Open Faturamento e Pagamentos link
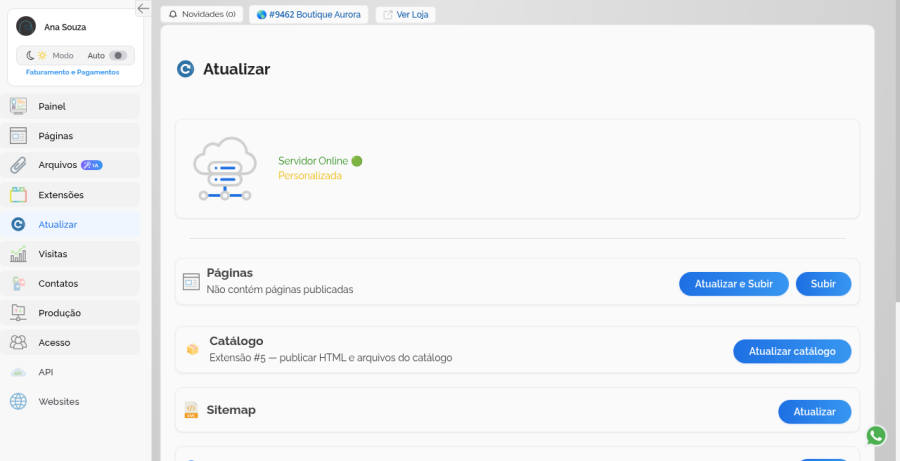The width and height of the screenshot is (900, 461). click(72, 72)
